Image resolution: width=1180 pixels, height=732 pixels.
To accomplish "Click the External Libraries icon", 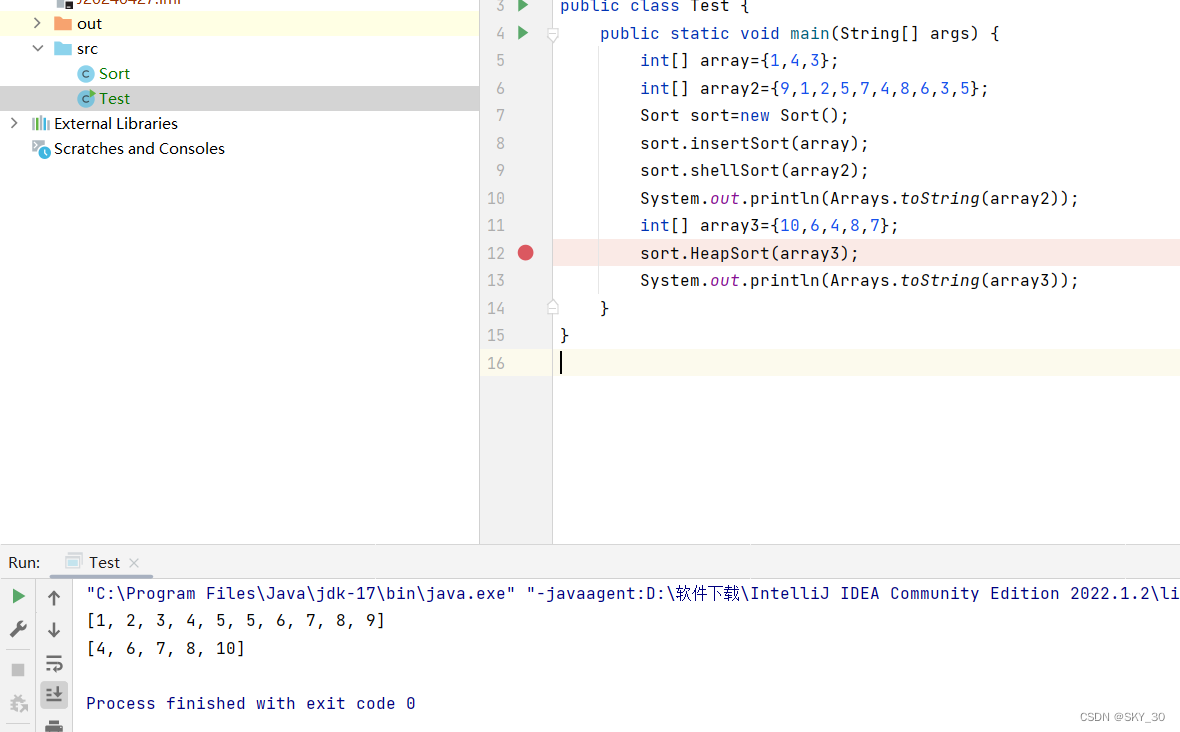I will [41, 123].
